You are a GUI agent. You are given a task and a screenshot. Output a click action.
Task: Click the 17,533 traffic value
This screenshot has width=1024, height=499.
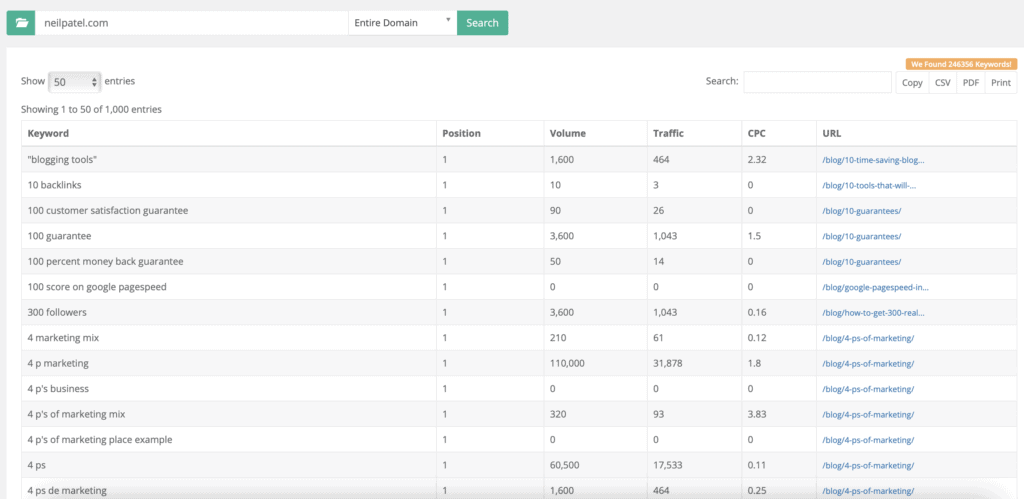coord(667,465)
